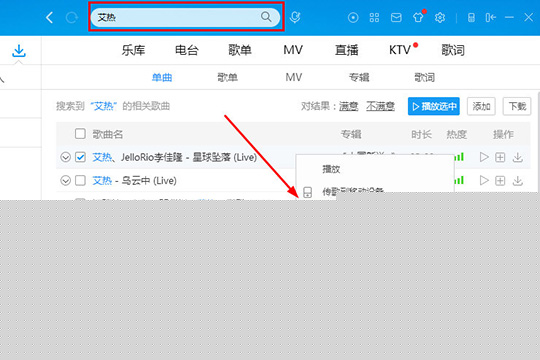Expand the 乌云中 (Live) row chevron
Viewport: 540px width, 360px height.
(65, 180)
